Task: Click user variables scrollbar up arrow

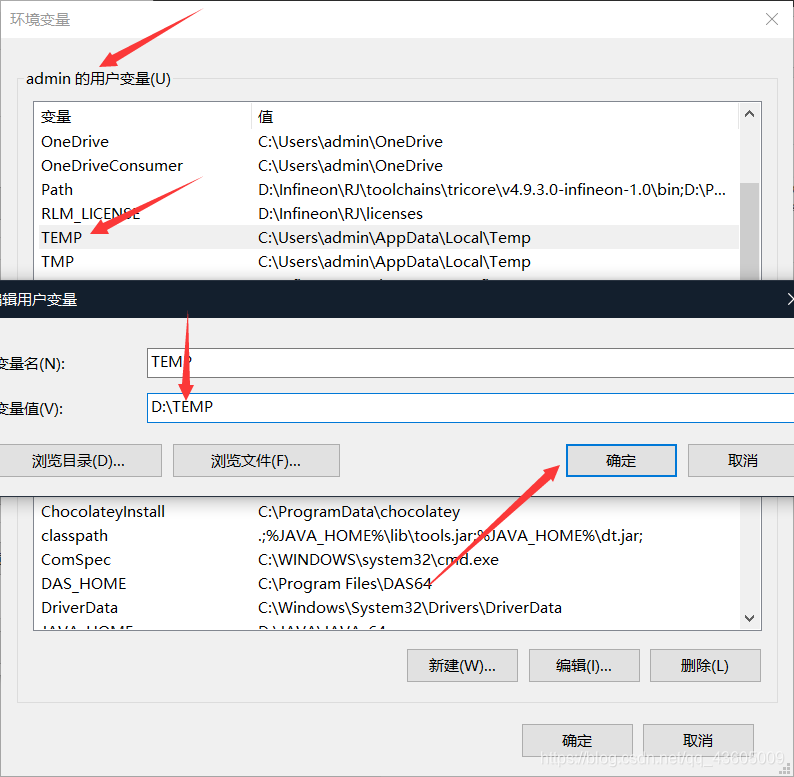Action: point(749,114)
